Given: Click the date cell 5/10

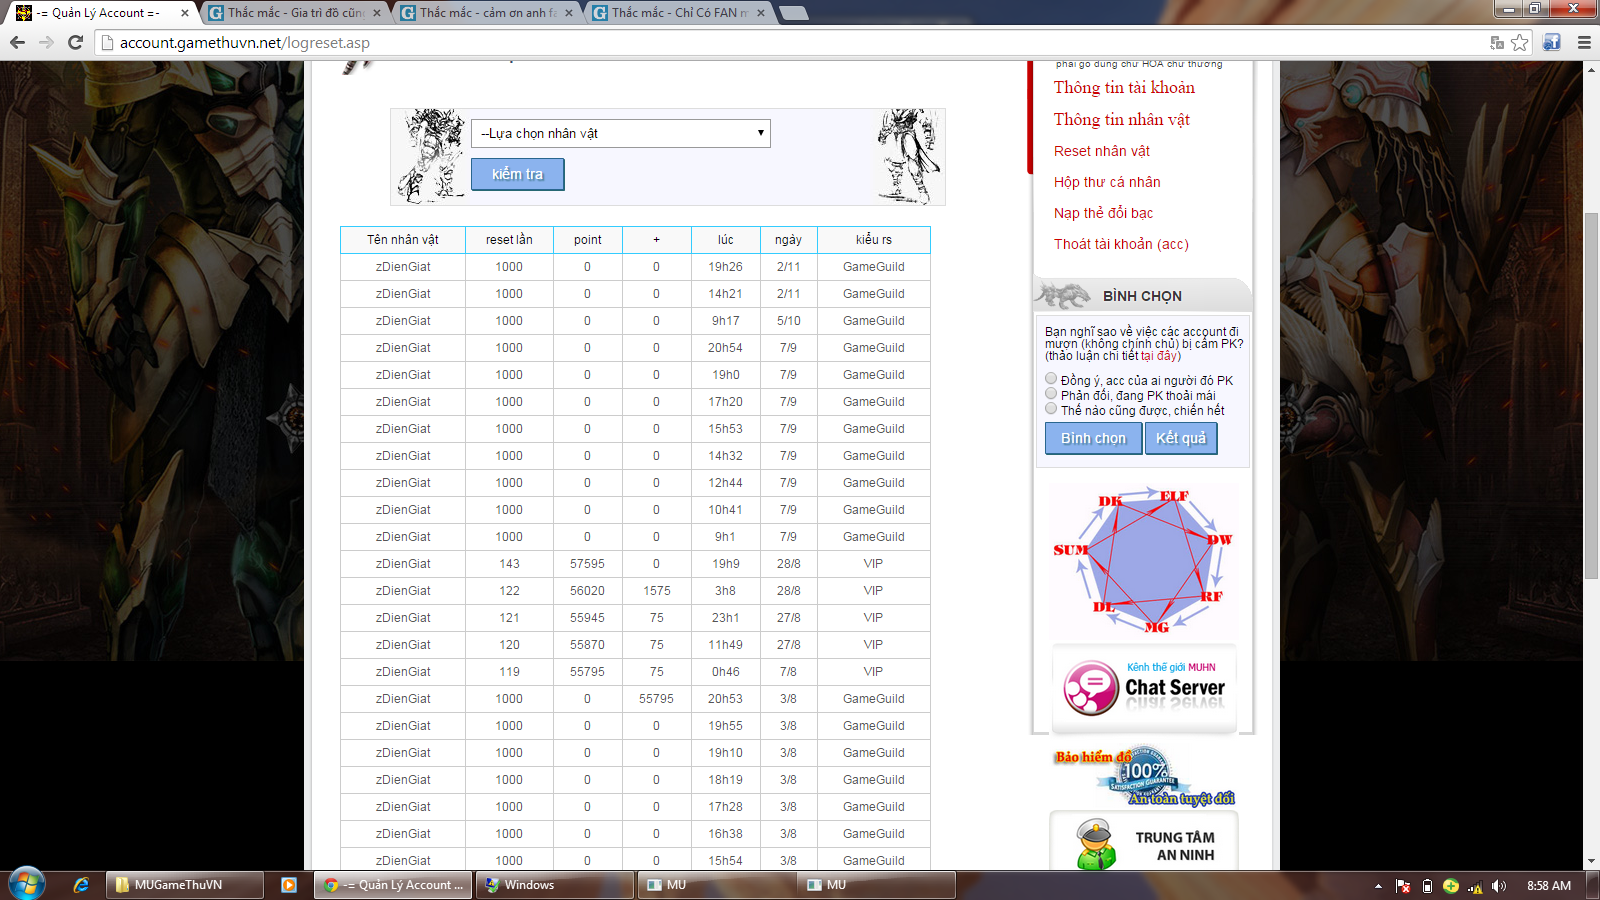Looking at the screenshot, I should click(789, 321).
